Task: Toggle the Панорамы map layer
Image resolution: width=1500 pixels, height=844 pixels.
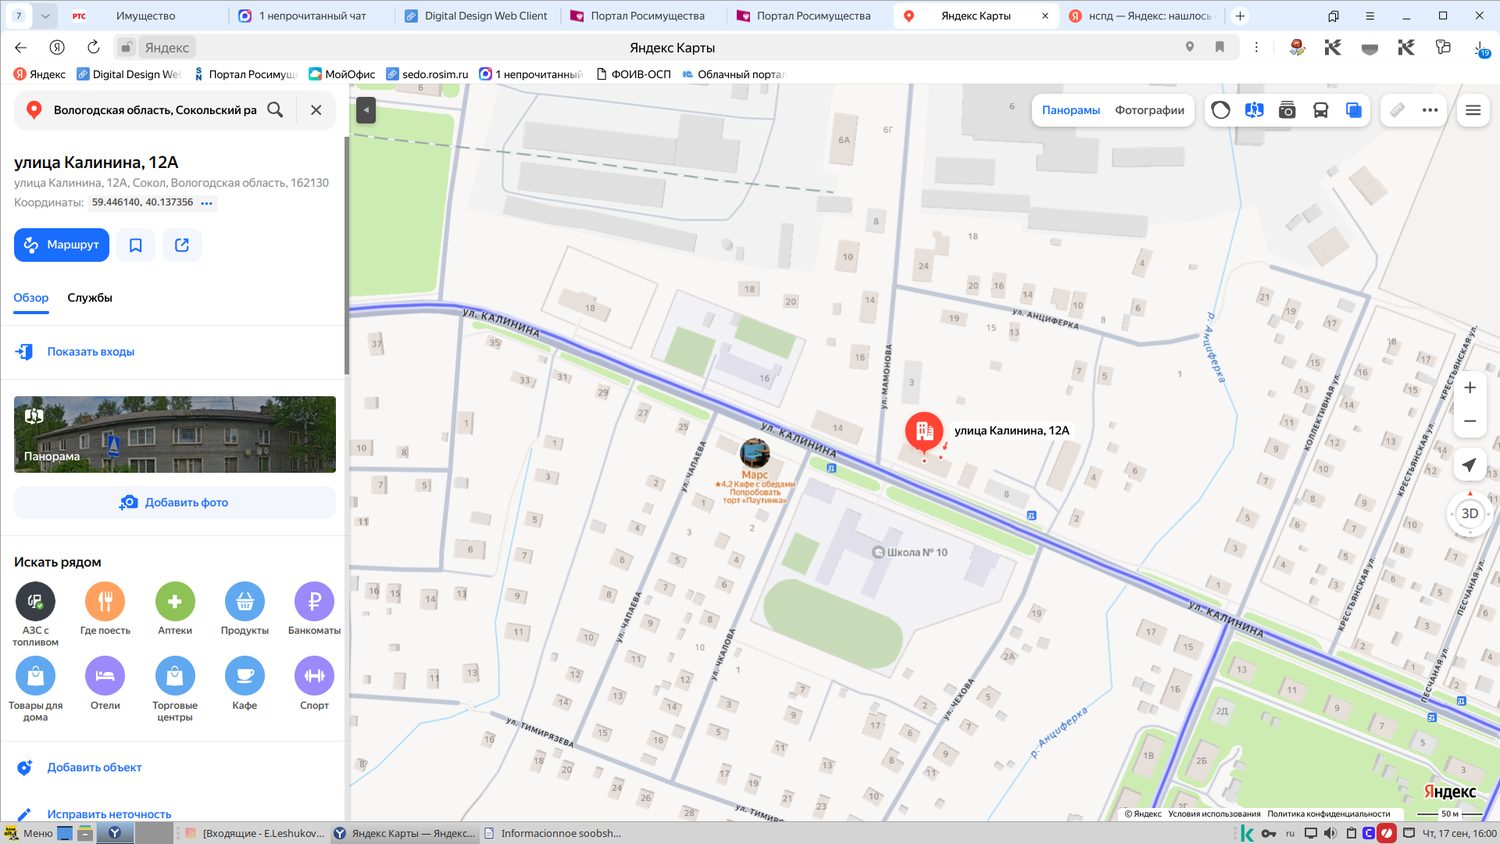Action: point(1071,110)
